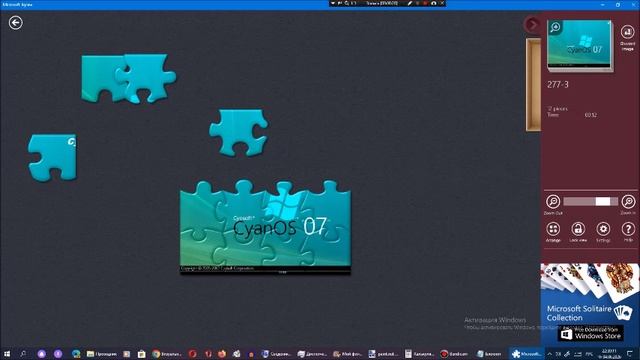This screenshot has width=640, height=360.
Task: Click the РУС language indicator
Action: (x=589, y=354)
